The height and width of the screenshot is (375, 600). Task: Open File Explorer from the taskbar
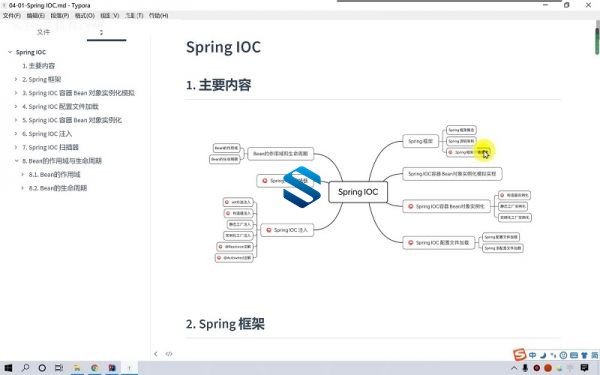pyautogui.click(x=77, y=368)
